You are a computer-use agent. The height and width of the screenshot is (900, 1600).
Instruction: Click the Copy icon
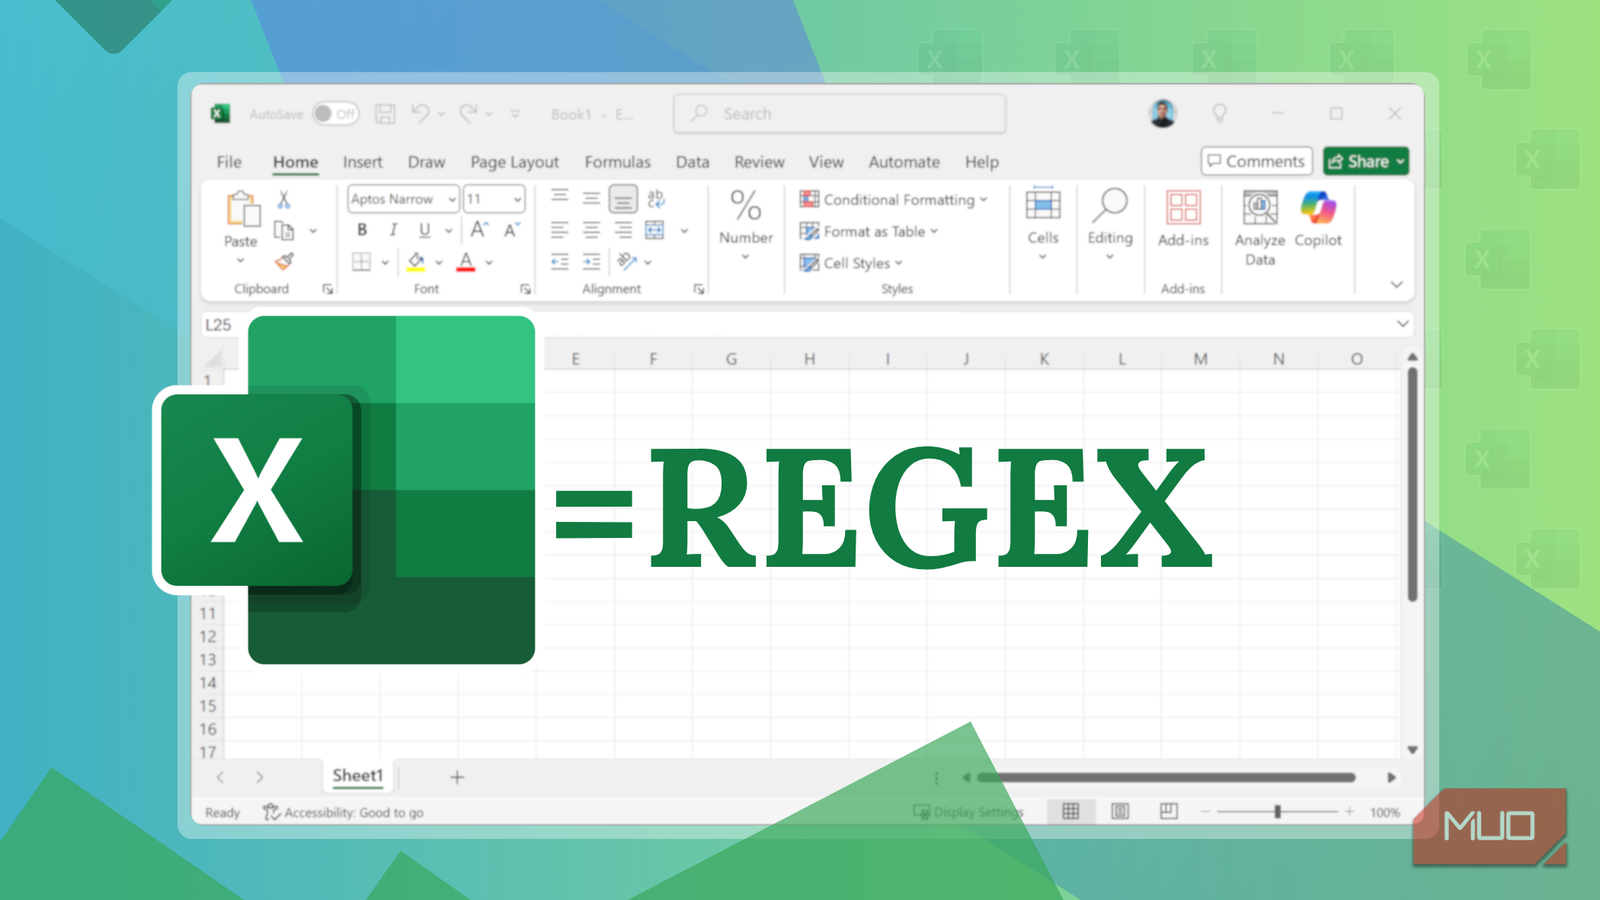pos(284,231)
